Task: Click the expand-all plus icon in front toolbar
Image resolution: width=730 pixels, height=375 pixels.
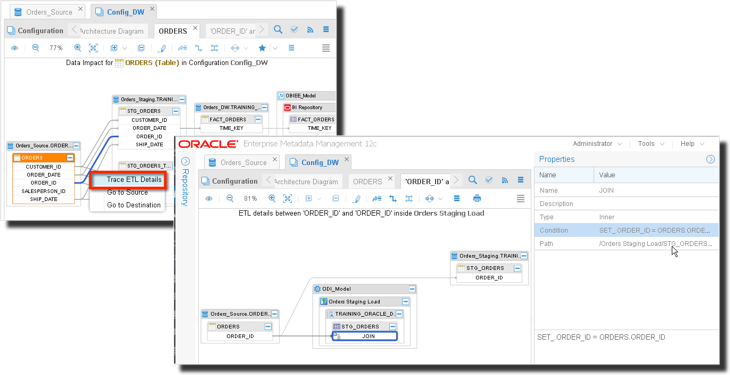Action: (308, 198)
